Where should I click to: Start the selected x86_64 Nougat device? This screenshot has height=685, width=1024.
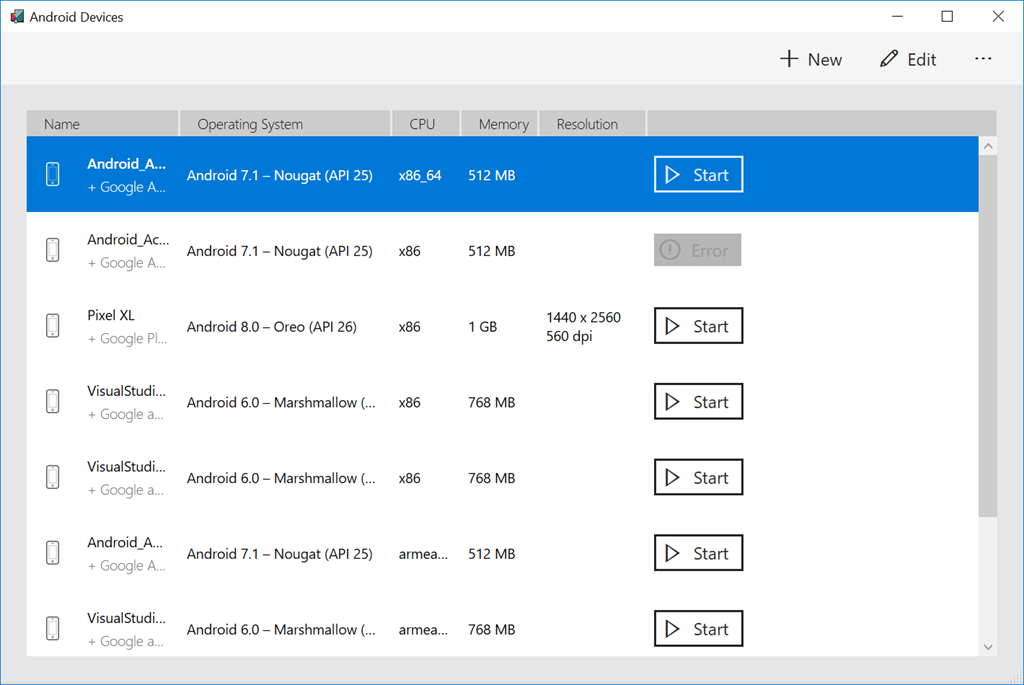point(698,175)
